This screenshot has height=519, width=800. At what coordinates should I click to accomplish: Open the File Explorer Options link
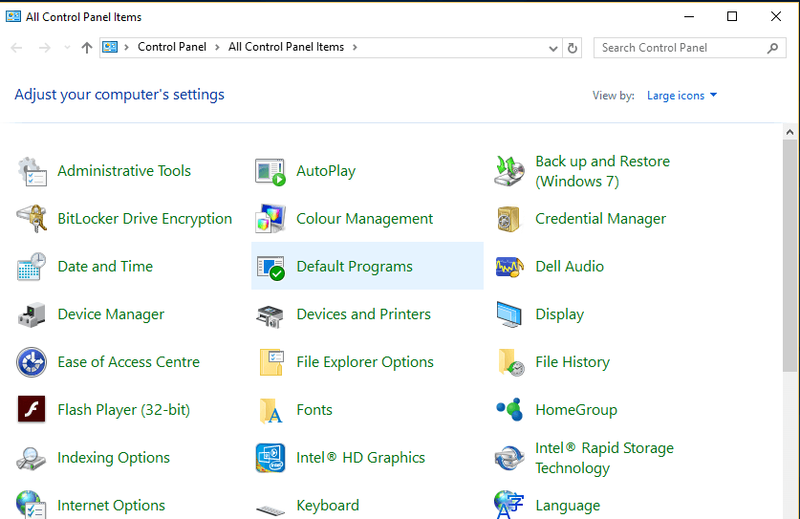tap(365, 362)
